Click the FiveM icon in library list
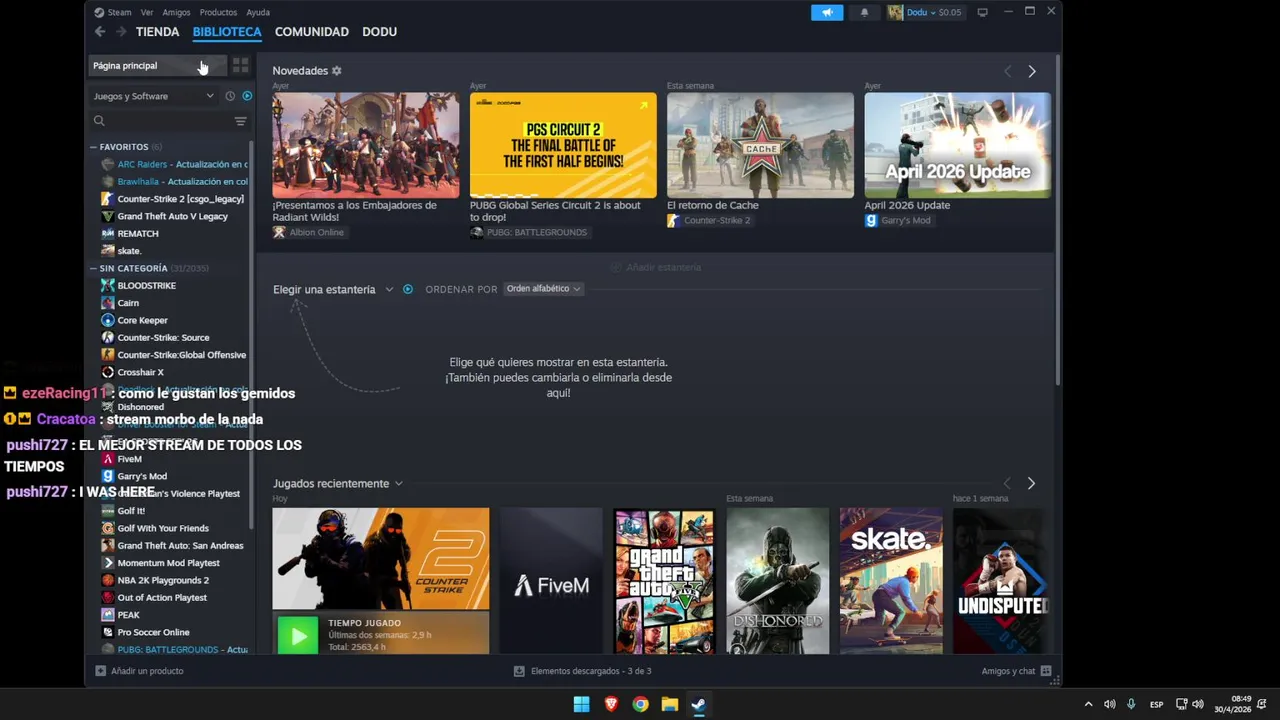 [x=108, y=459]
